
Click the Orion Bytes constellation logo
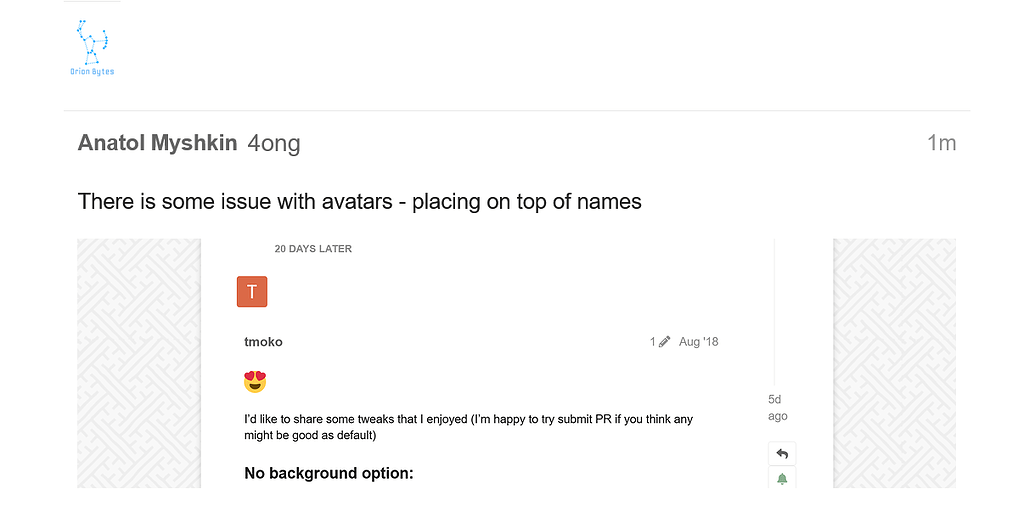tap(92, 48)
